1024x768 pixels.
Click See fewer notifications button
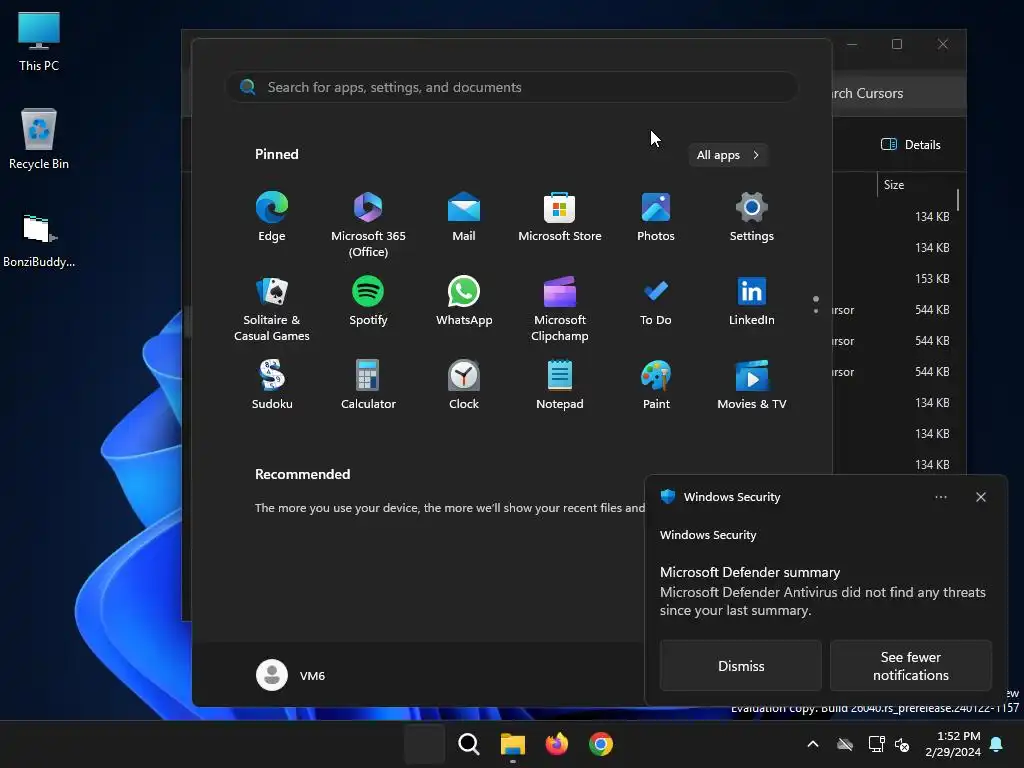pyautogui.click(x=910, y=665)
